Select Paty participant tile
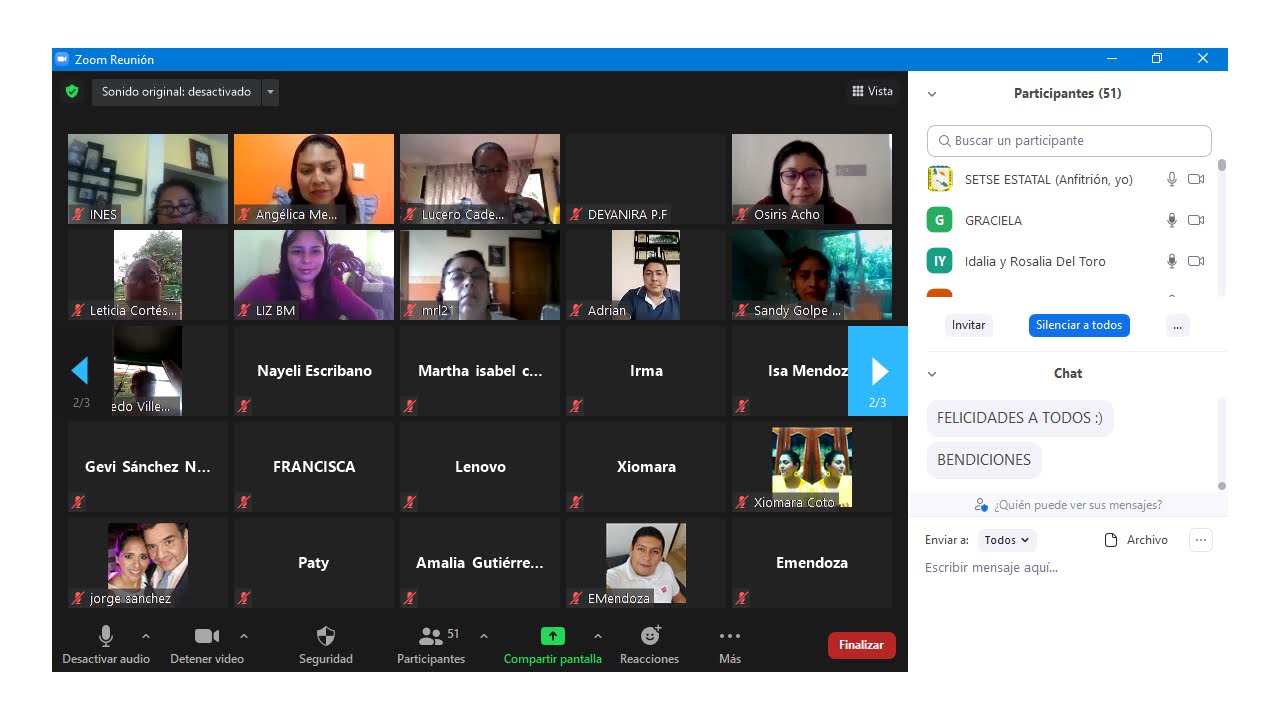 click(x=314, y=563)
